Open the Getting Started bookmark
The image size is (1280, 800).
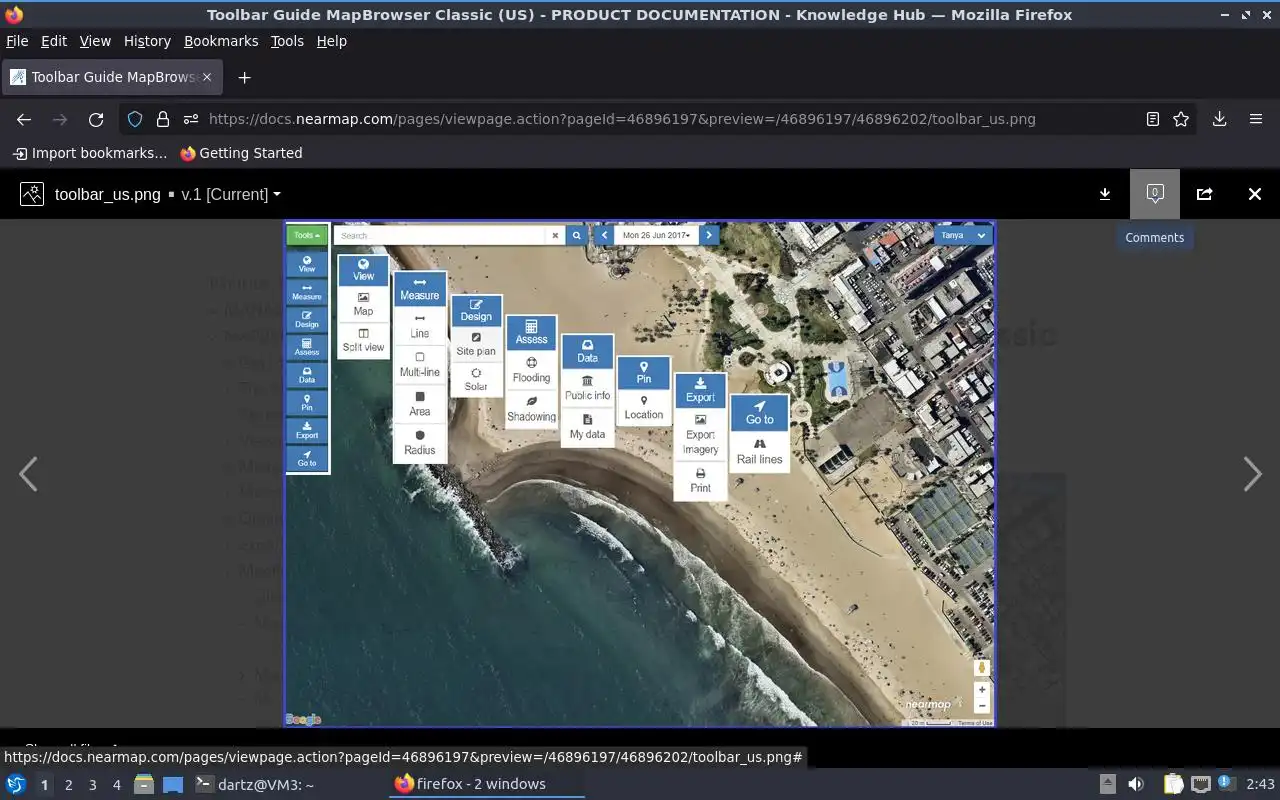(x=241, y=153)
